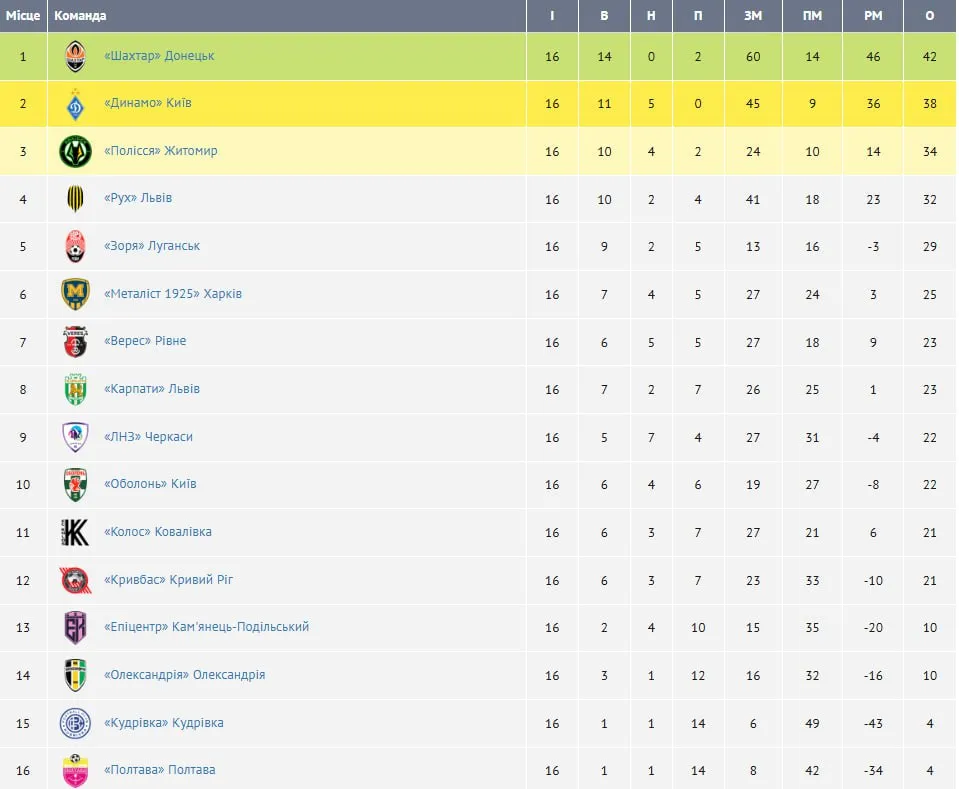Click the Команда column header
The width and height of the screenshot is (959, 789).
[80, 16]
